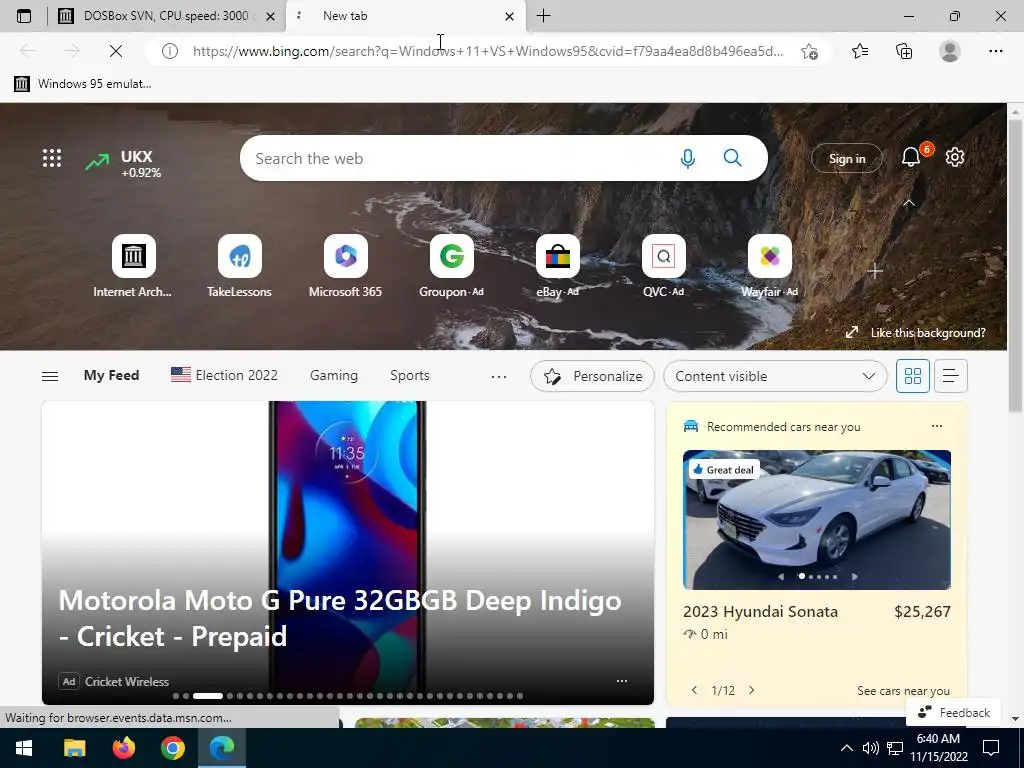The height and width of the screenshot is (768, 1024).
Task: Select Sports feed tab
Action: point(409,376)
